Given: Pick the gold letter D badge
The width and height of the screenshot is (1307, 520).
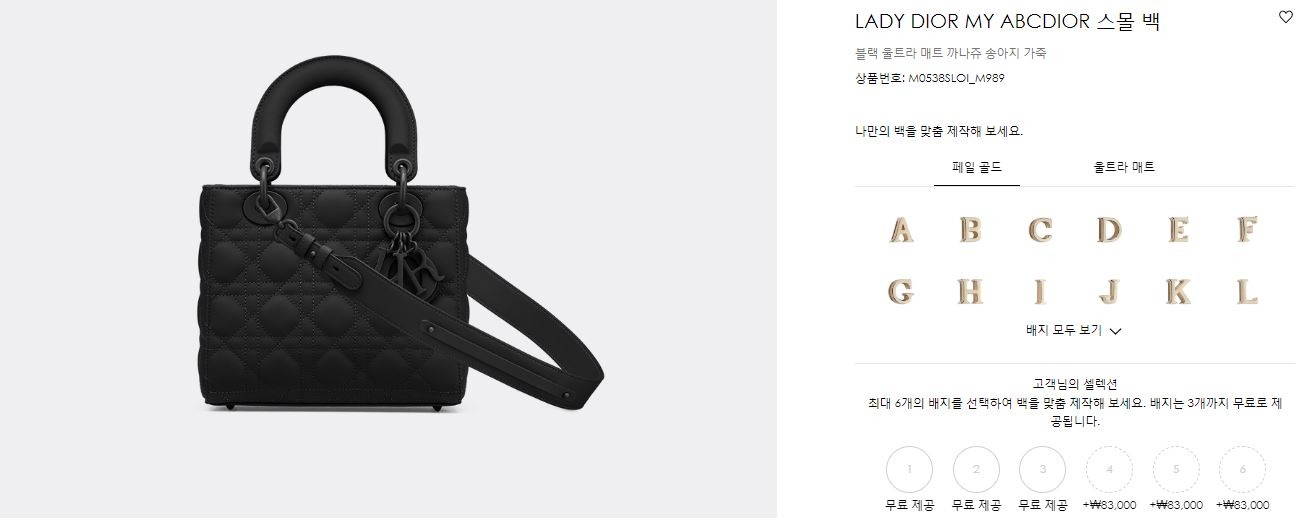Looking at the screenshot, I should click(x=1108, y=230).
